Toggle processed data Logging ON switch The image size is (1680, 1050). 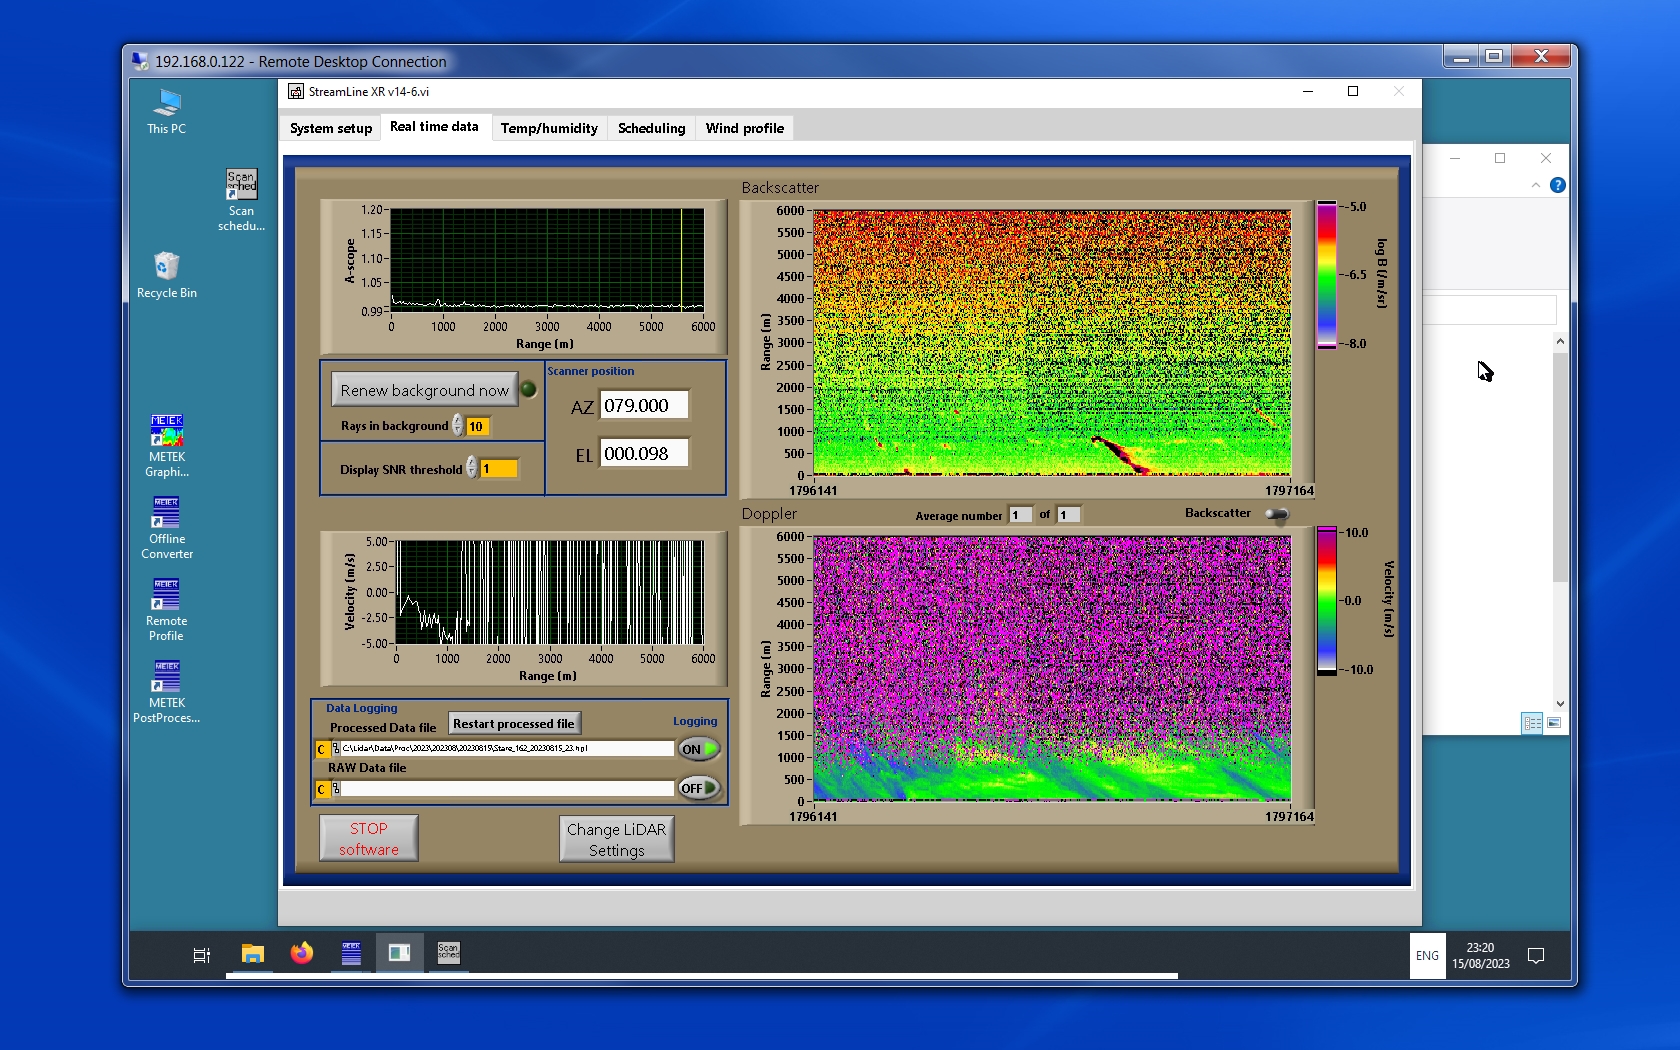698,749
